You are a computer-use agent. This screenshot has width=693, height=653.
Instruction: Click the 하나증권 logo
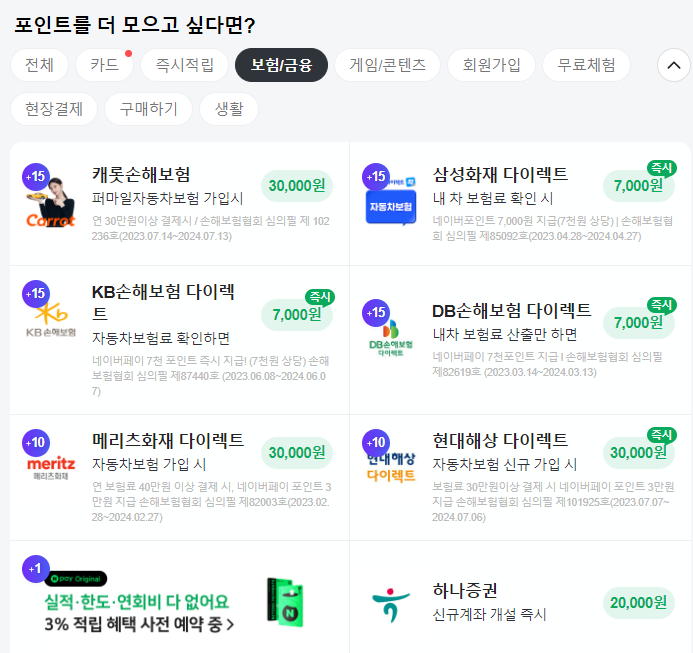pyautogui.click(x=391, y=604)
